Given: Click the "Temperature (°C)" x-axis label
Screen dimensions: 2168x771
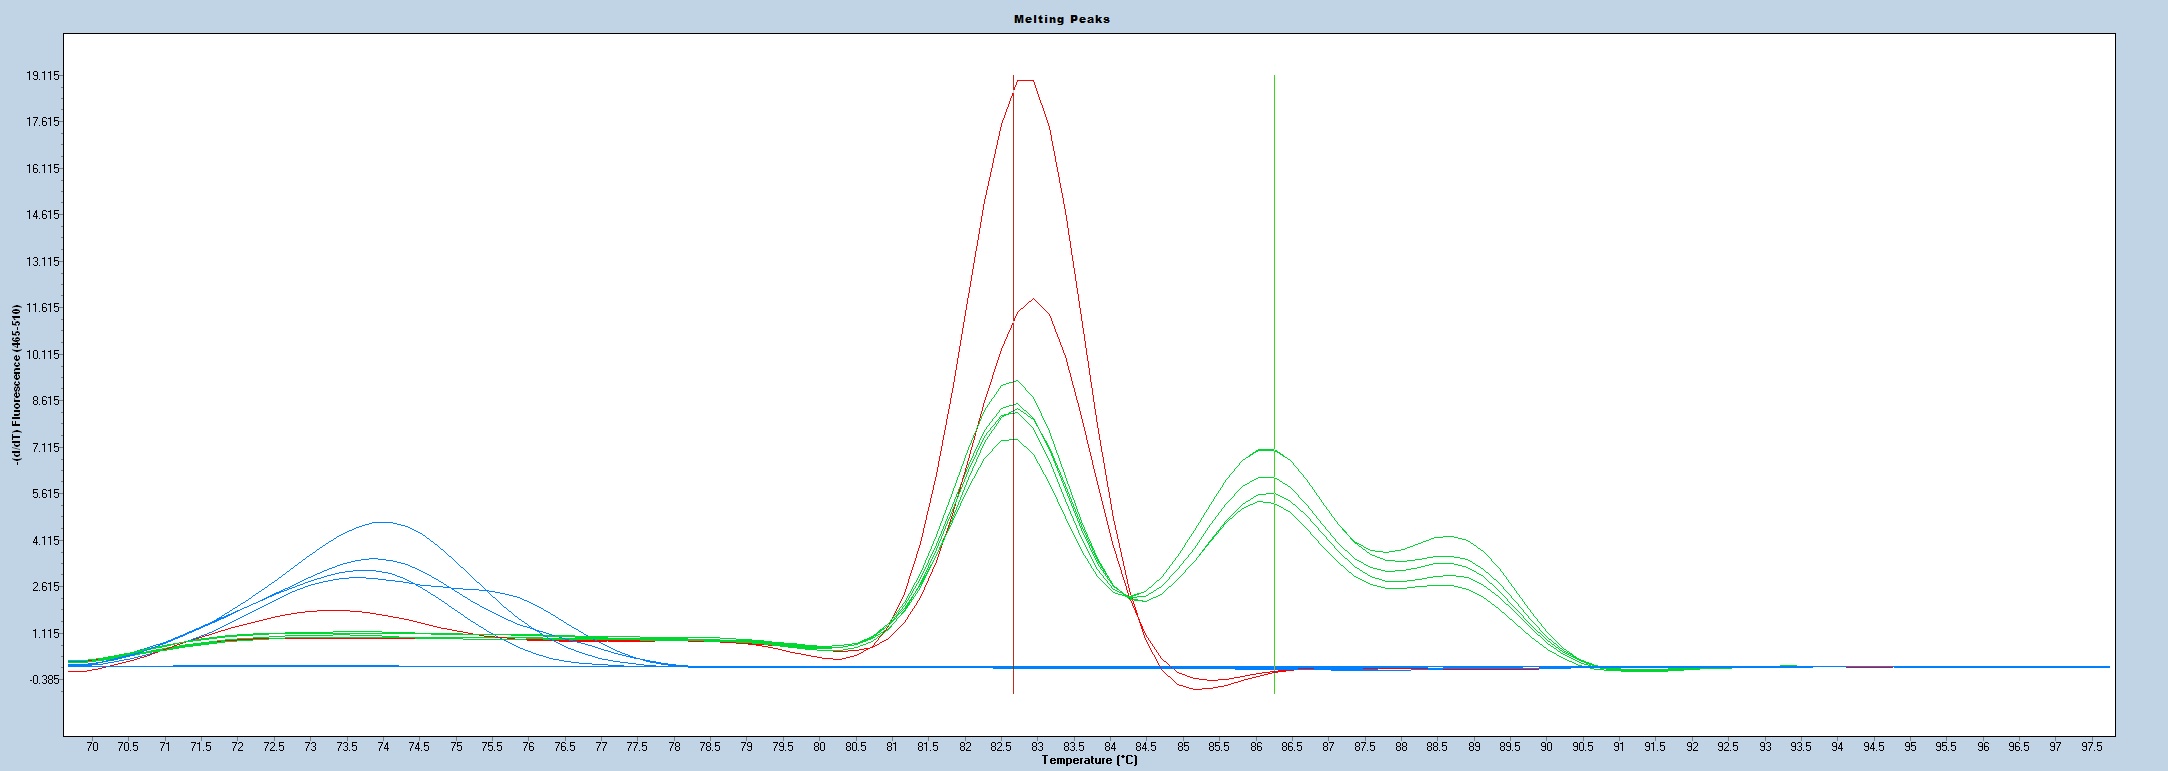Looking at the screenshot, I should (1089, 761).
